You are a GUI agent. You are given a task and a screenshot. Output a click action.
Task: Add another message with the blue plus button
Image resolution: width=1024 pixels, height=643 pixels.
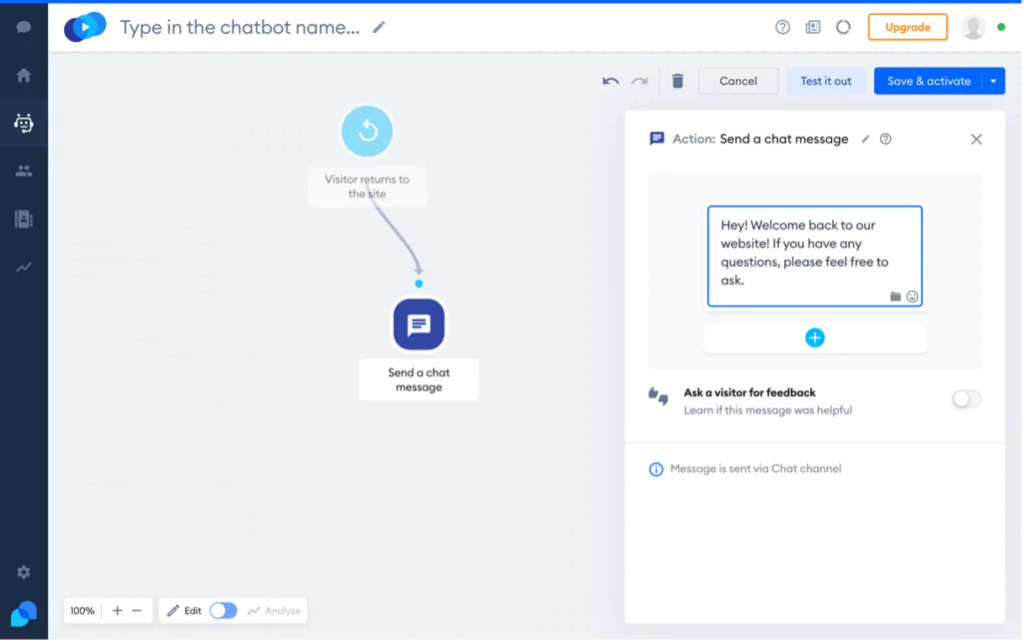(x=814, y=337)
